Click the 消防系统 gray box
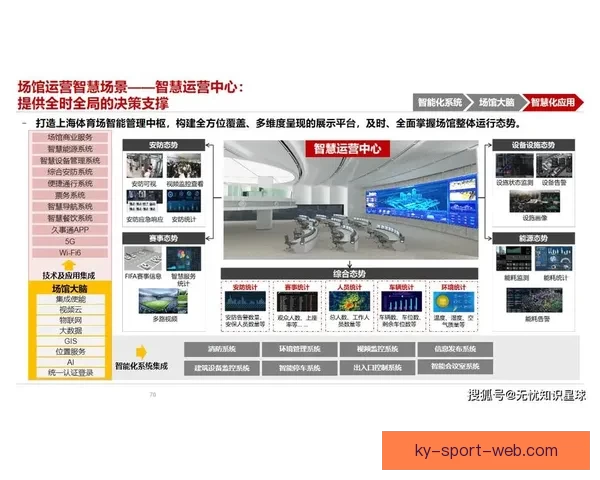The height and width of the screenshot is (480, 600). pyautogui.click(x=222, y=349)
